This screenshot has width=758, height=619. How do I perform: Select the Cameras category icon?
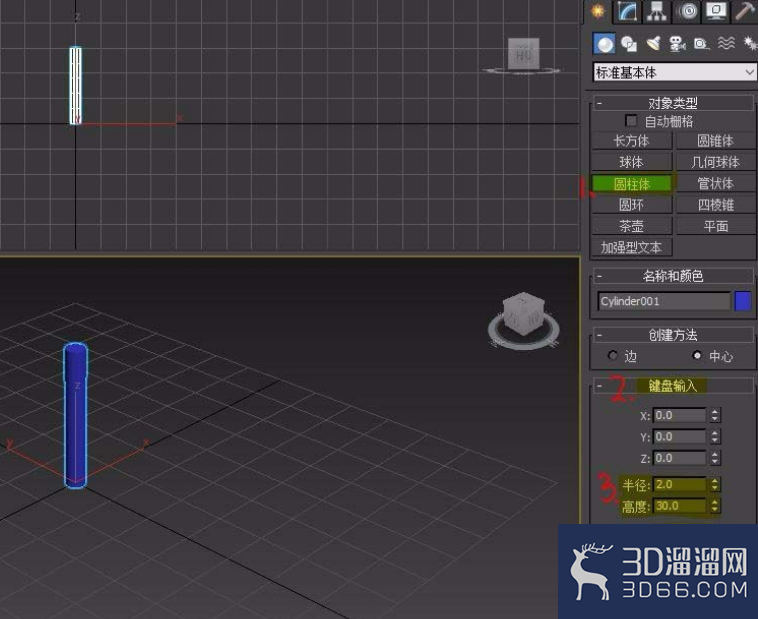point(677,44)
